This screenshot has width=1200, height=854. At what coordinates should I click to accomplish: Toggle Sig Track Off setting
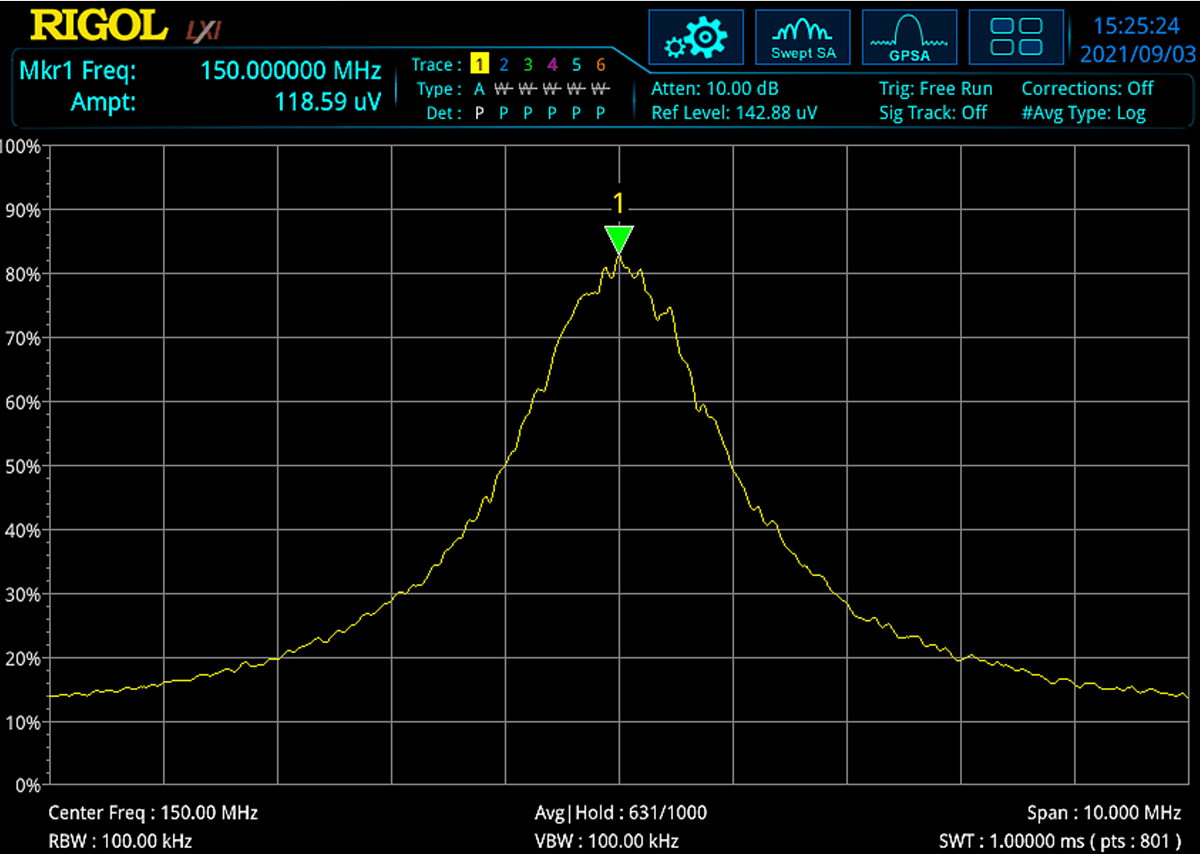[932, 113]
